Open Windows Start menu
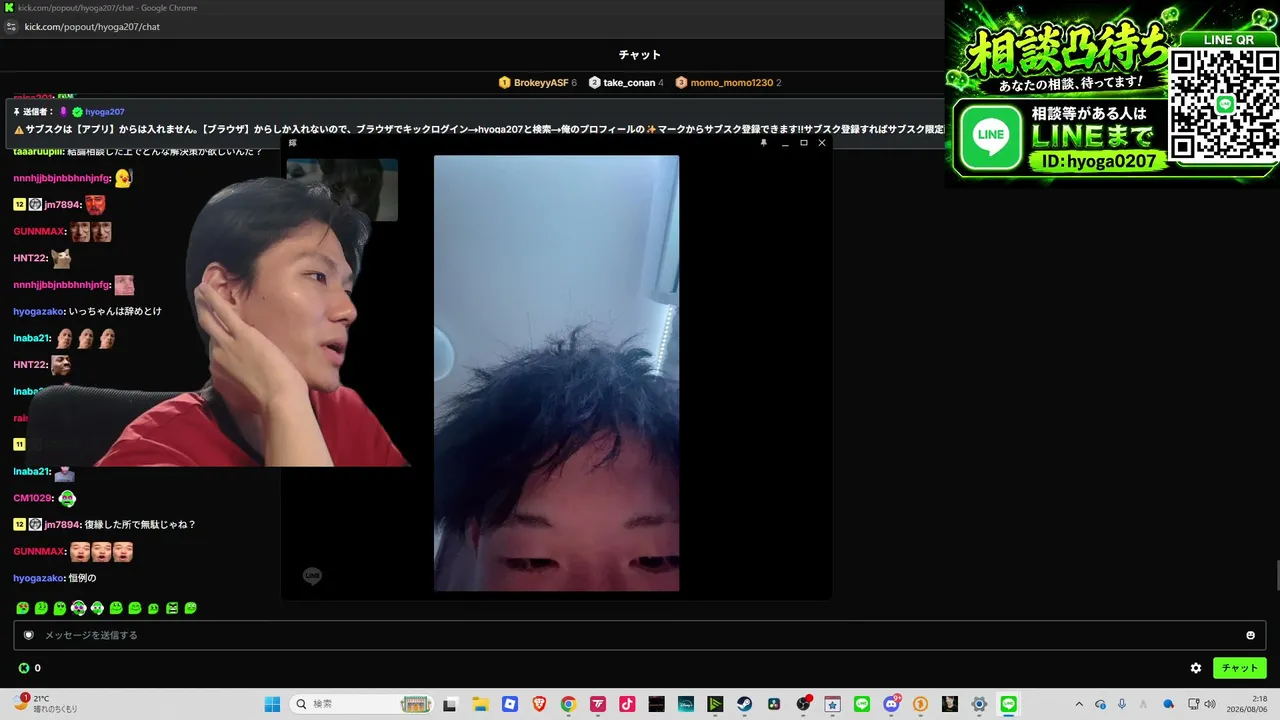This screenshot has width=1280, height=720. tap(272, 704)
